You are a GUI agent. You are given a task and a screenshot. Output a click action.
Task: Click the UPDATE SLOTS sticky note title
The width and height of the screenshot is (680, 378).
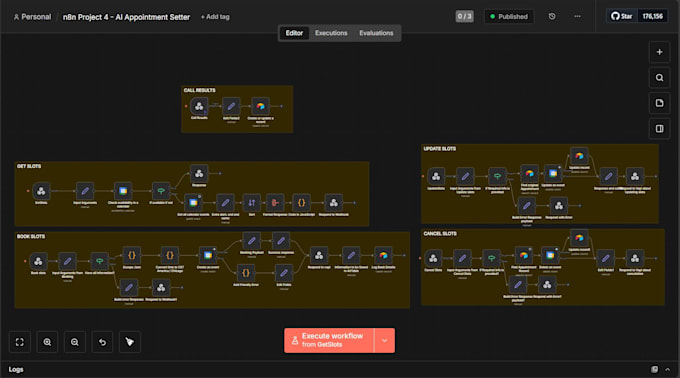pyautogui.click(x=439, y=149)
